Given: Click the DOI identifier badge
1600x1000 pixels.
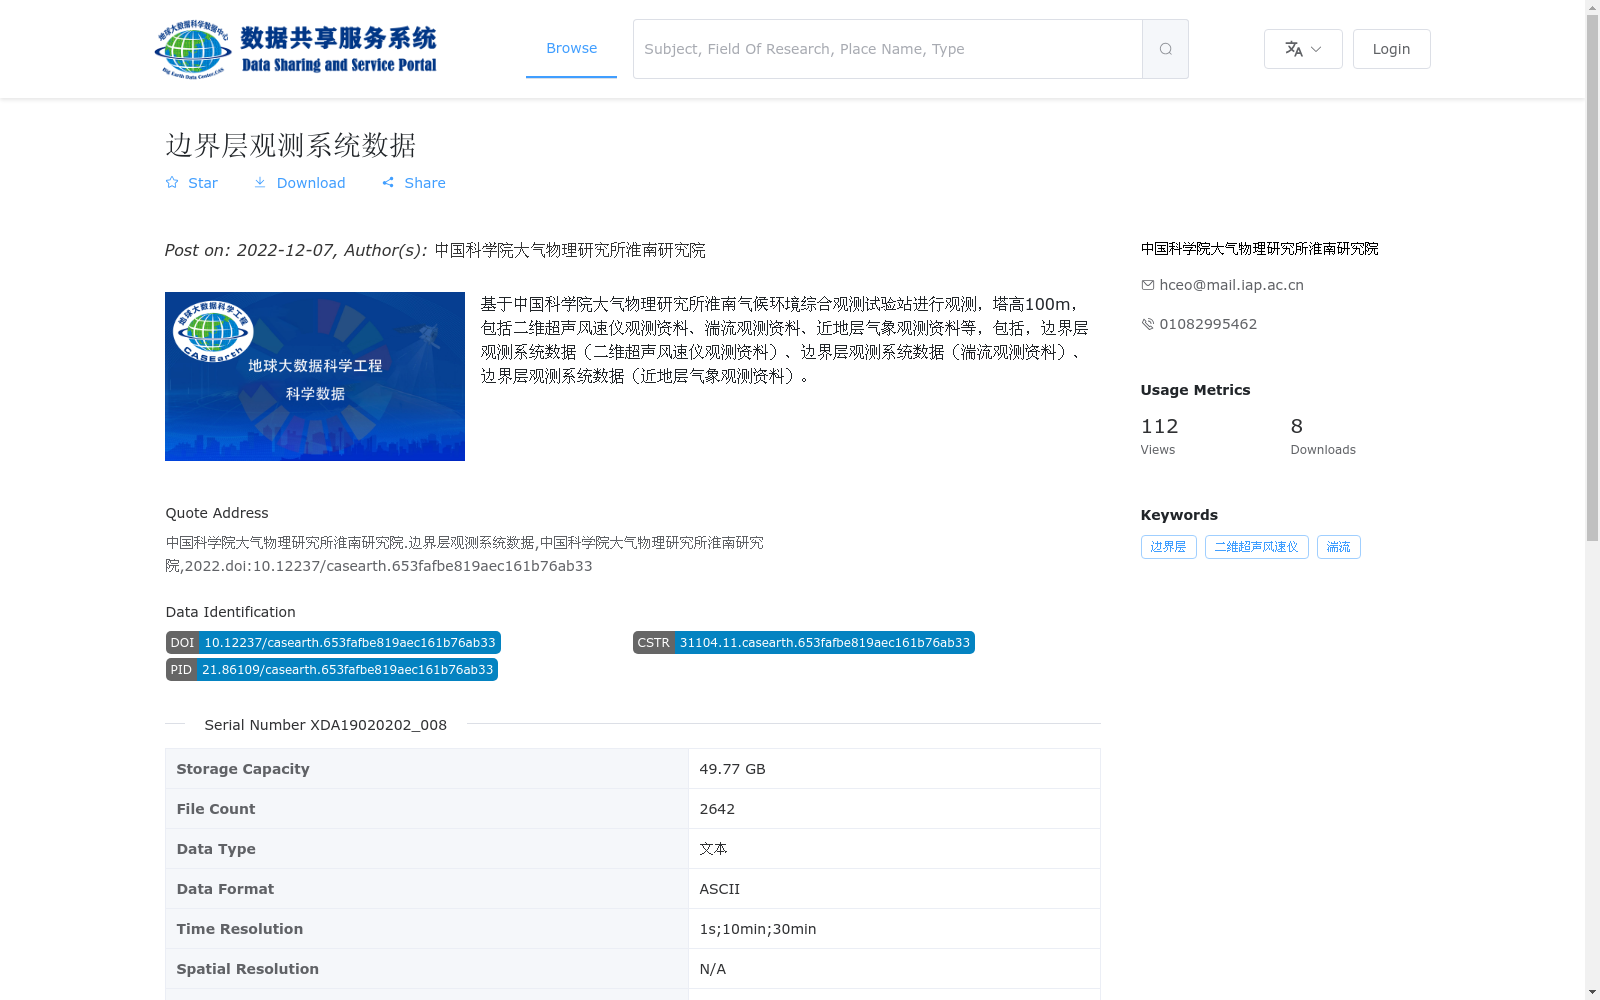Looking at the screenshot, I should click(333, 643).
